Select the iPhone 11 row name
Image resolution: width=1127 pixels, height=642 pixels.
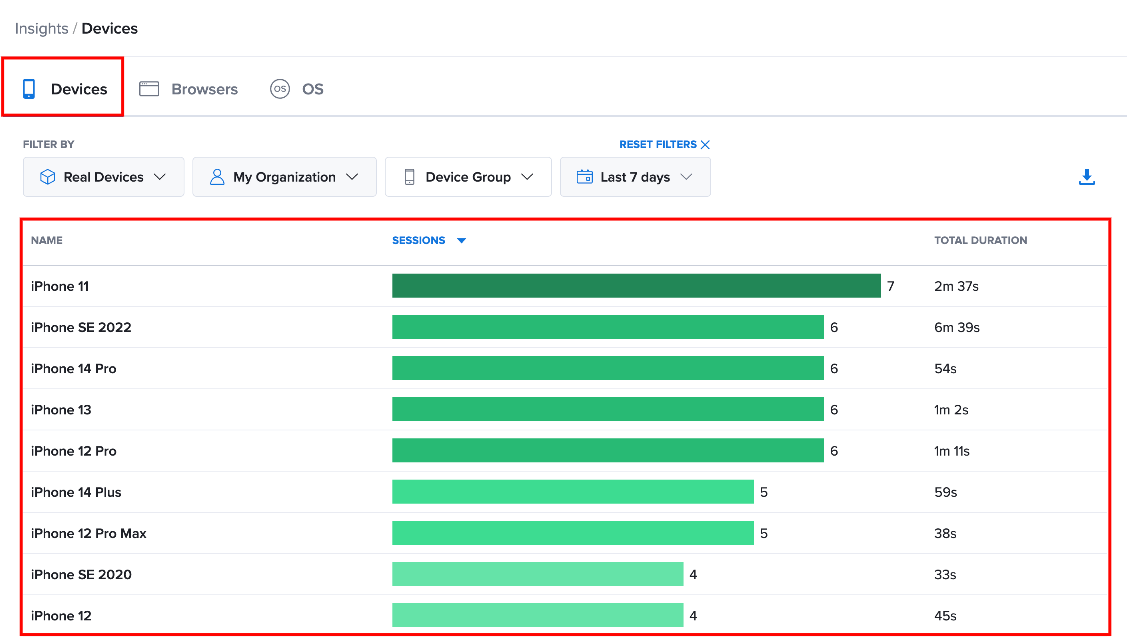[60, 286]
